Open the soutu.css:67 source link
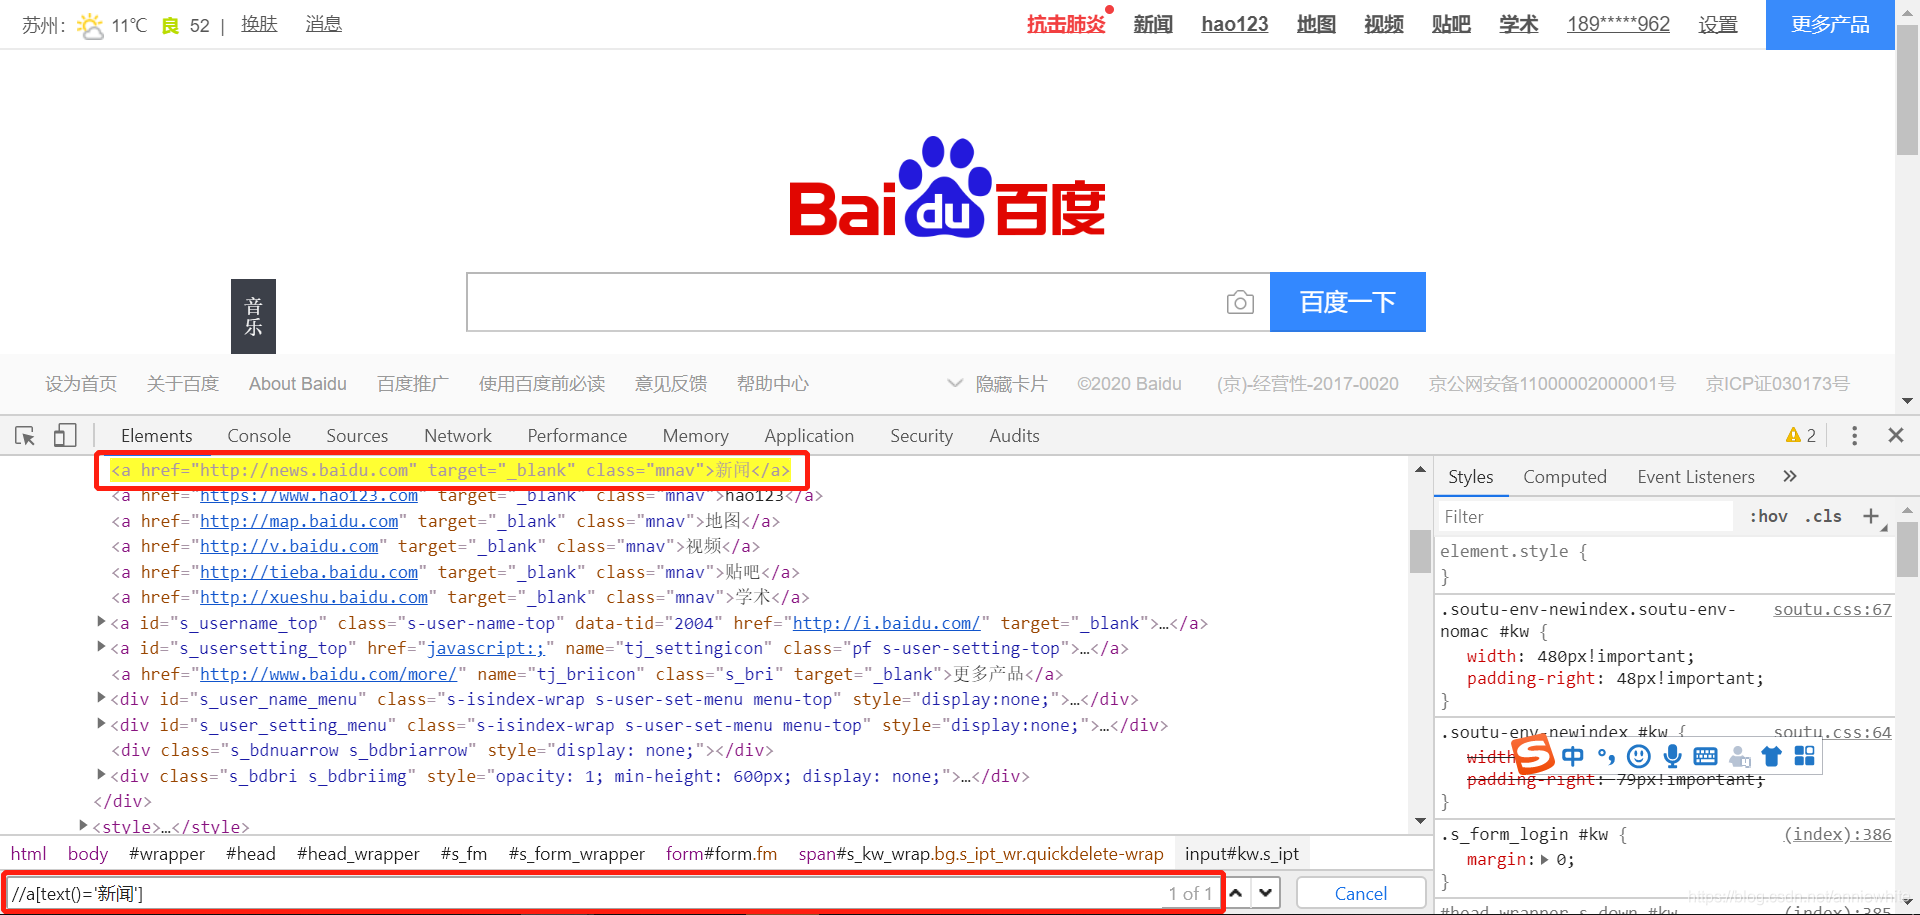 pos(1832,609)
